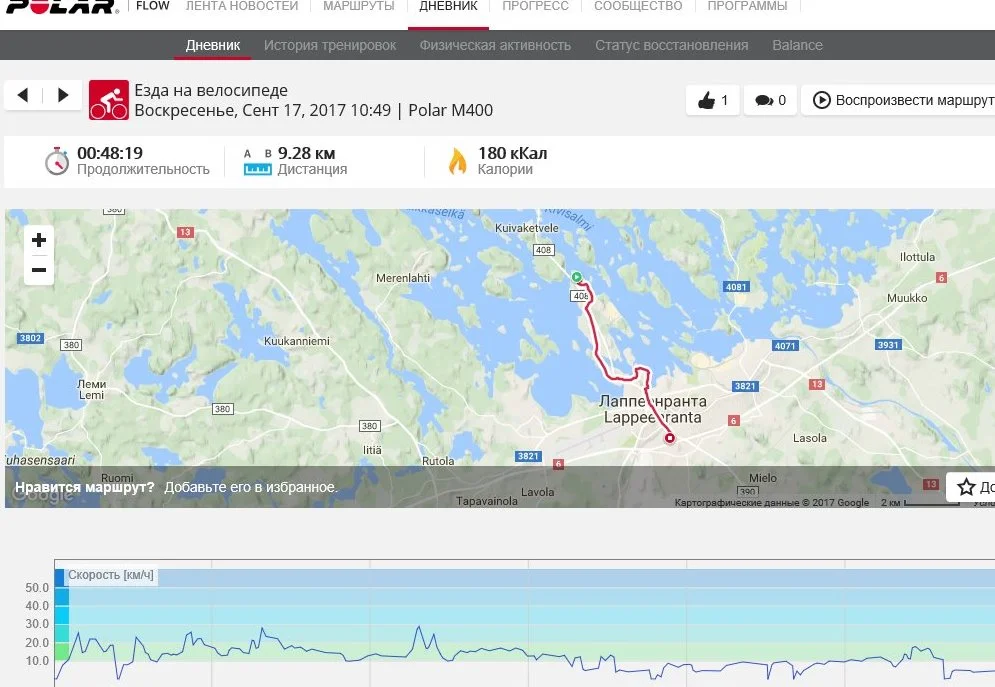
Task: Click the dark blue top speed zone swatch
Action: [x=60, y=577]
